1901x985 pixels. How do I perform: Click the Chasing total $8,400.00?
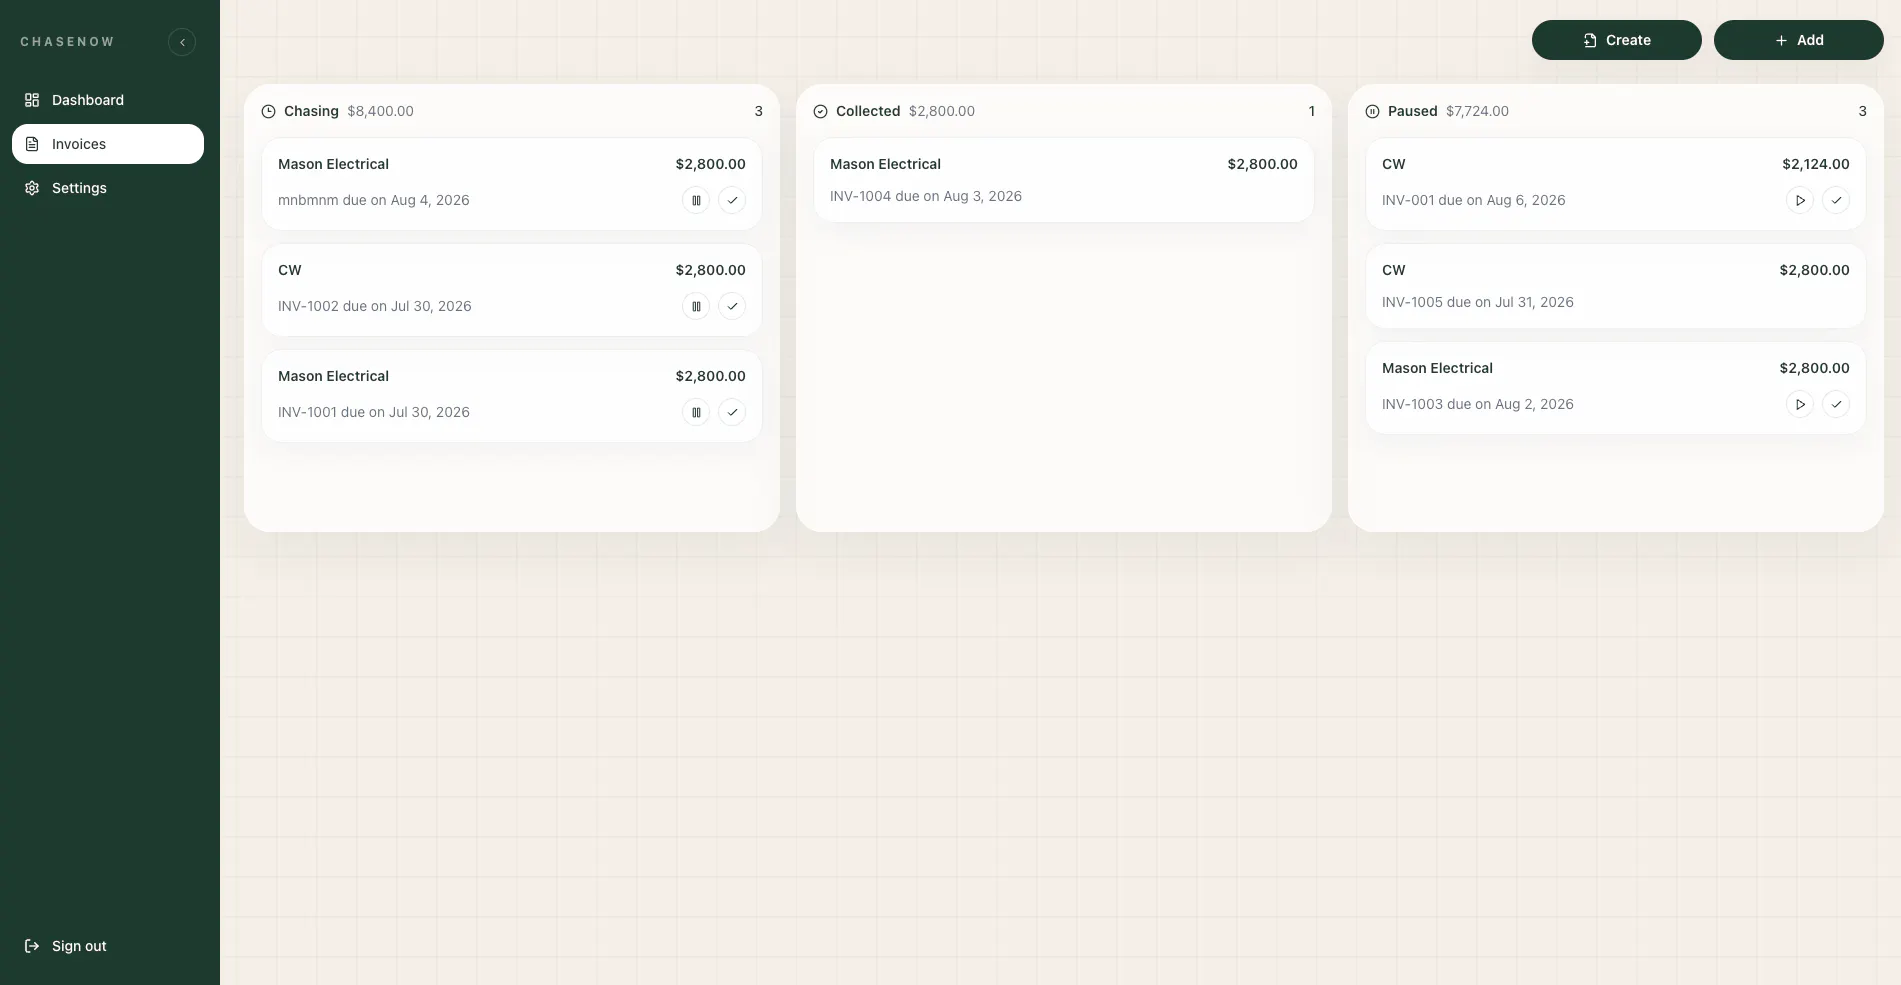pos(380,111)
